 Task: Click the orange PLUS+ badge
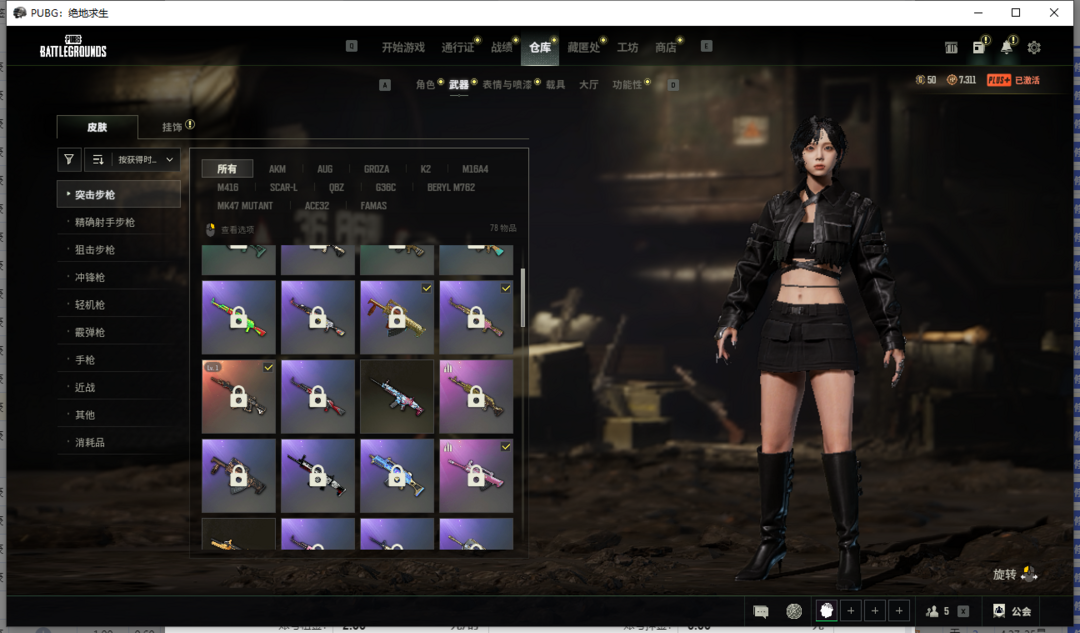tap(999, 80)
